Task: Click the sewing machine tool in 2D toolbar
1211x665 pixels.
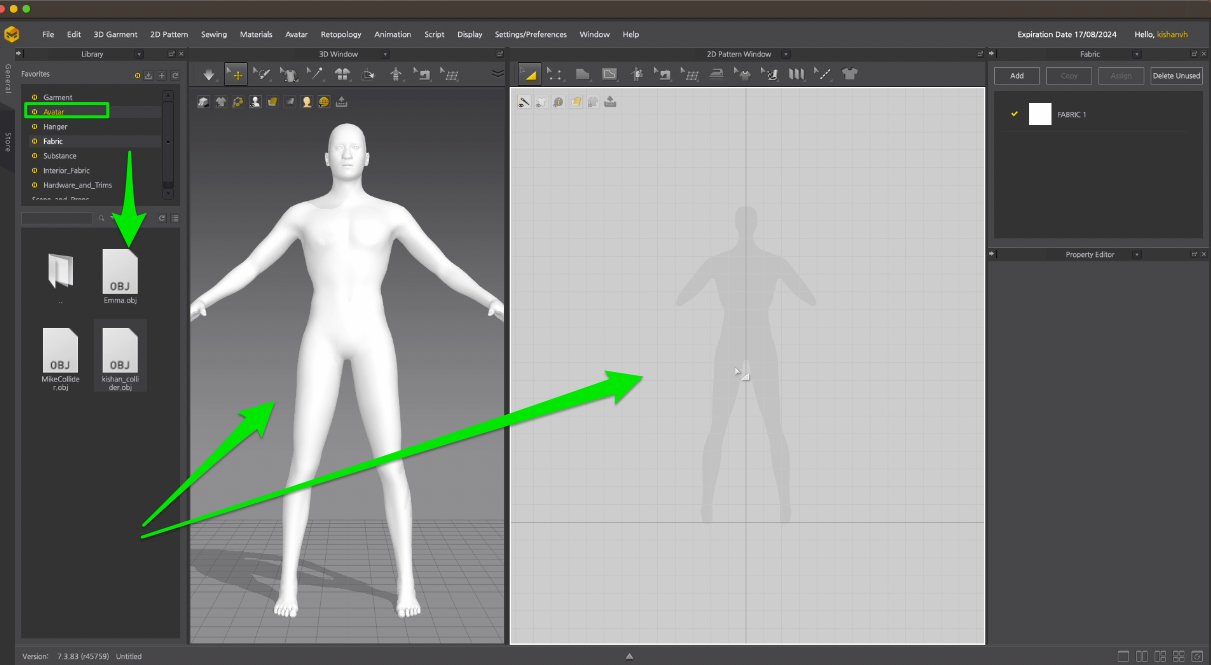Action: 663,74
